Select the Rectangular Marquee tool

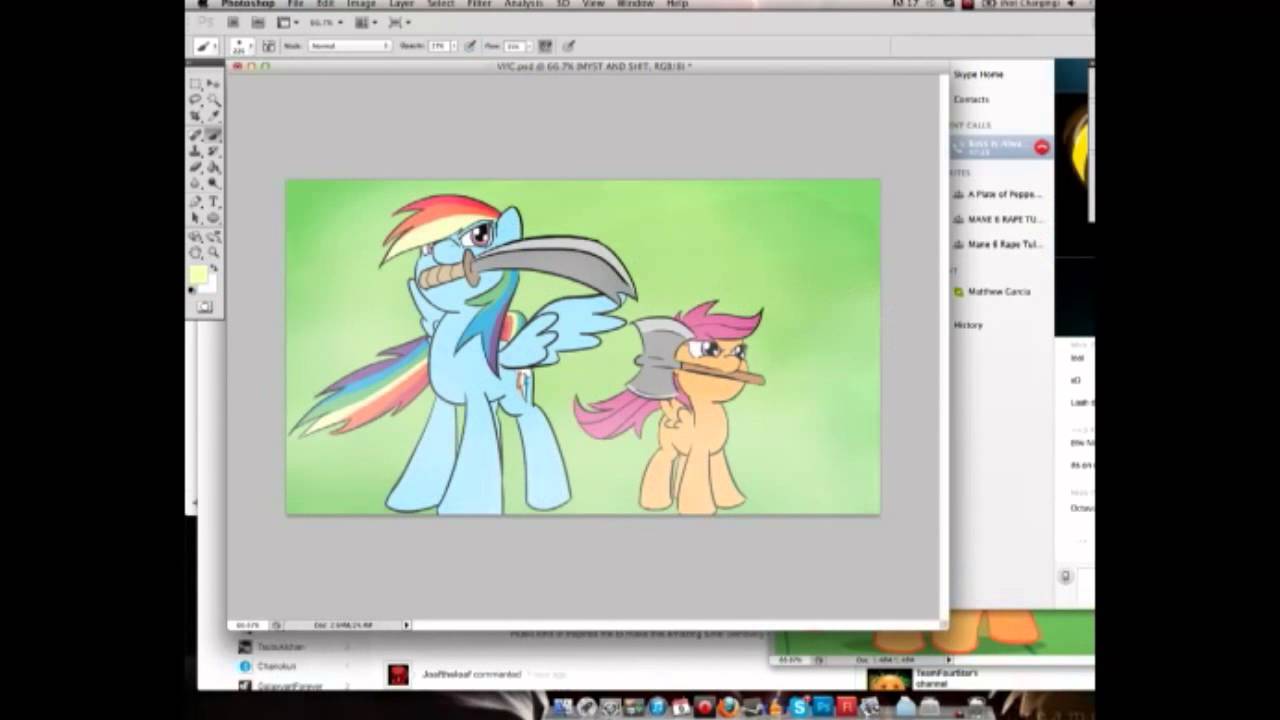196,84
